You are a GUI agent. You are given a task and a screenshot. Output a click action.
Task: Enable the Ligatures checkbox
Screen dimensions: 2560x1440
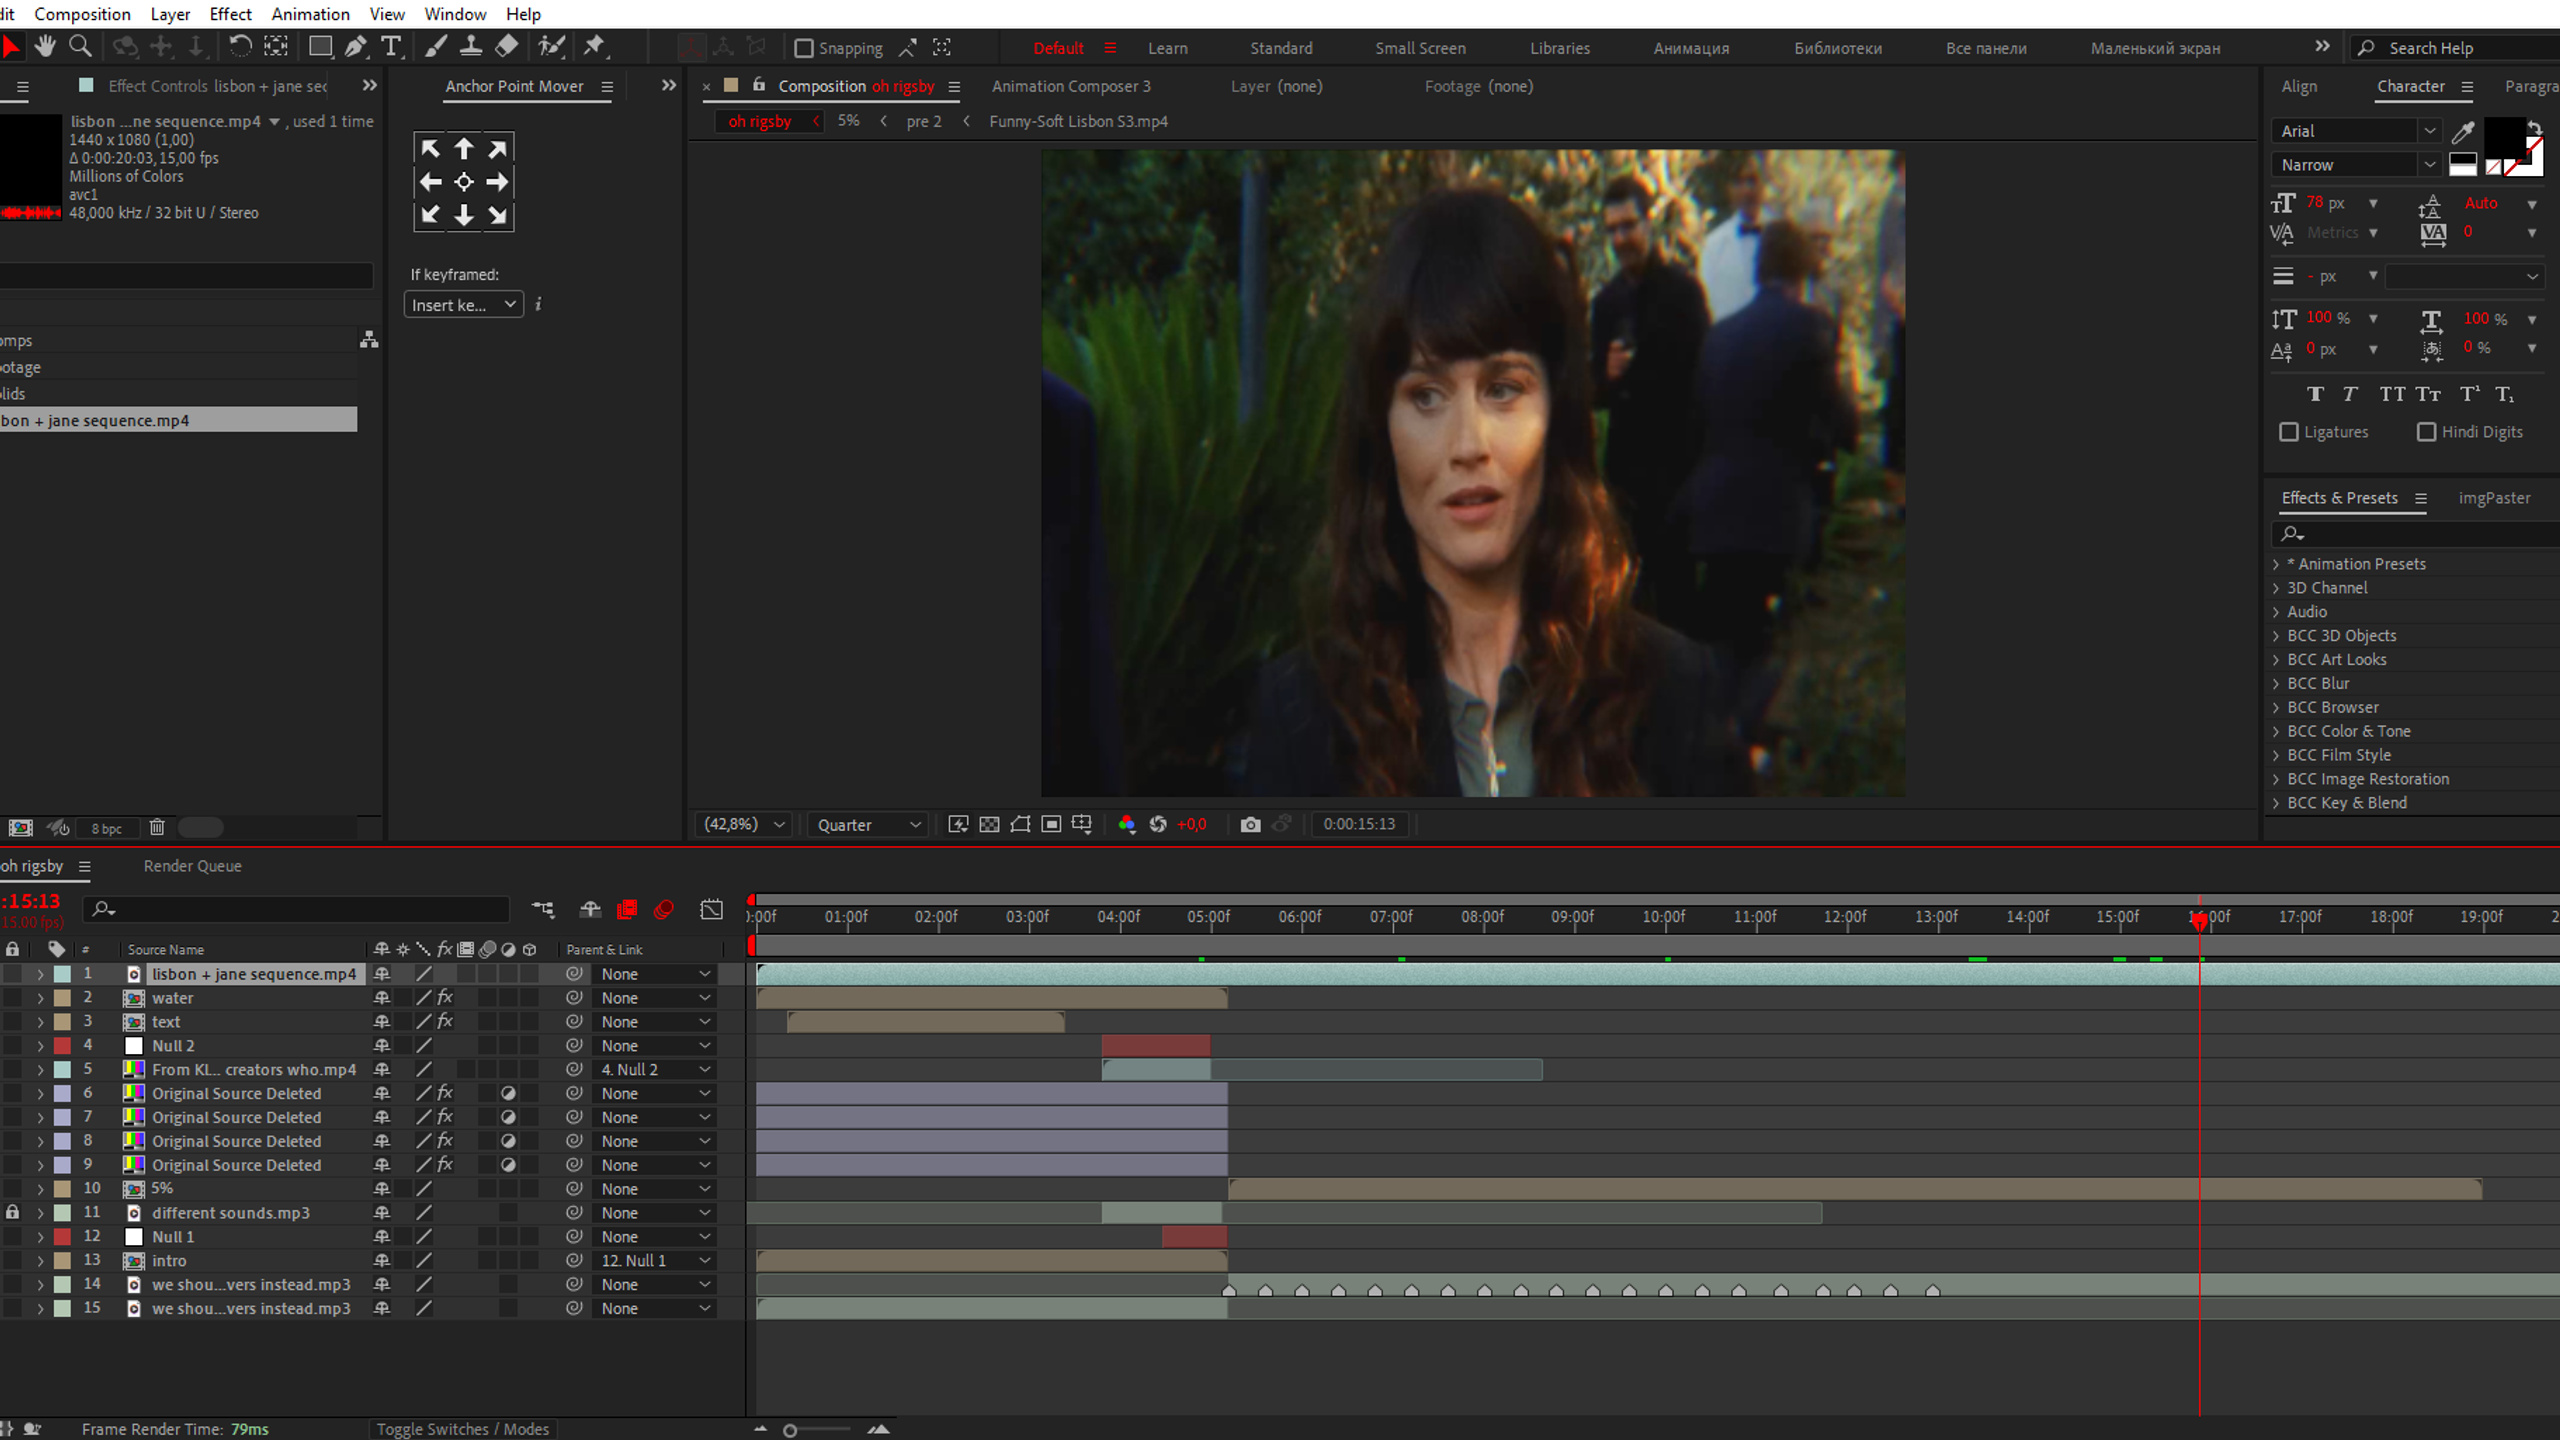click(x=2288, y=432)
